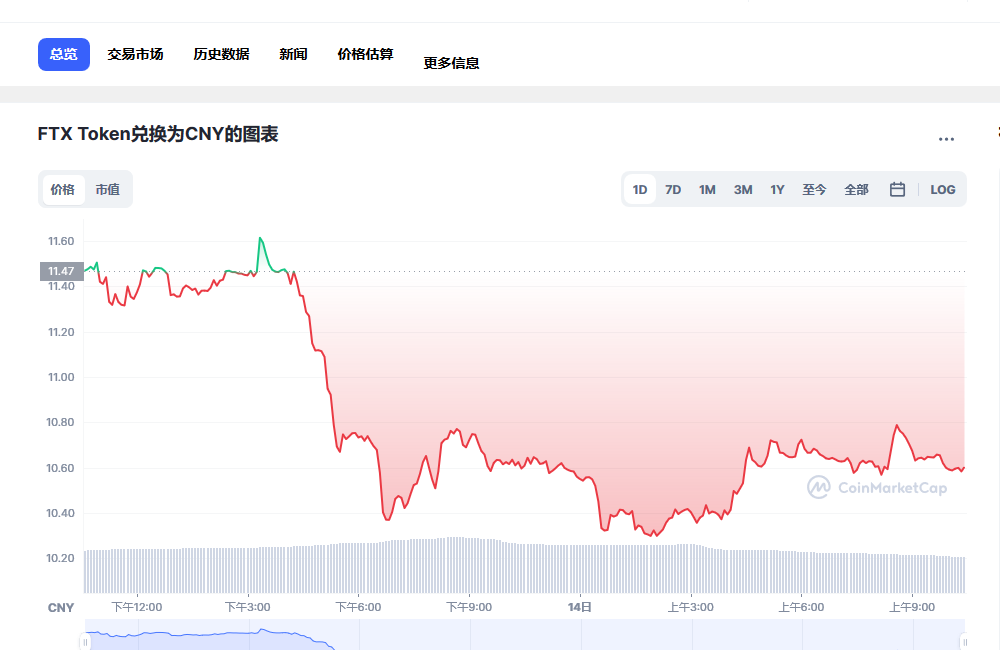Select the 总览 tab
Image resolution: width=1000 pixels, height=650 pixels.
(64, 54)
